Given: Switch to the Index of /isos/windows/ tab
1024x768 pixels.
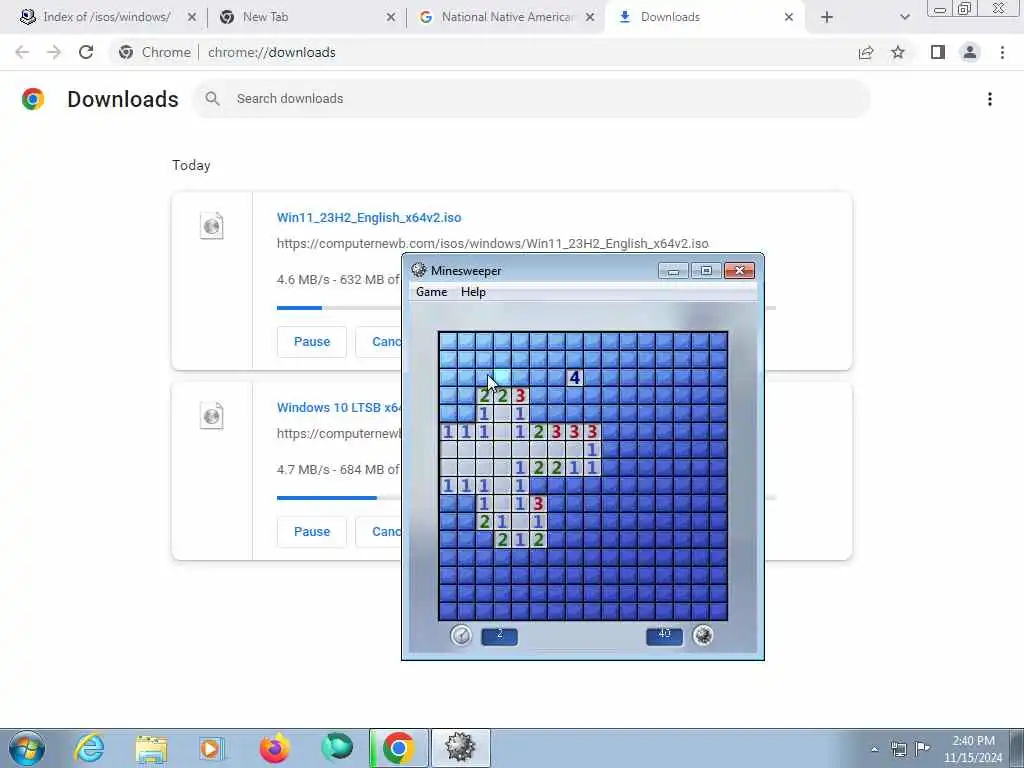Looking at the screenshot, I should pyautogui.click(x=107, y=17).
